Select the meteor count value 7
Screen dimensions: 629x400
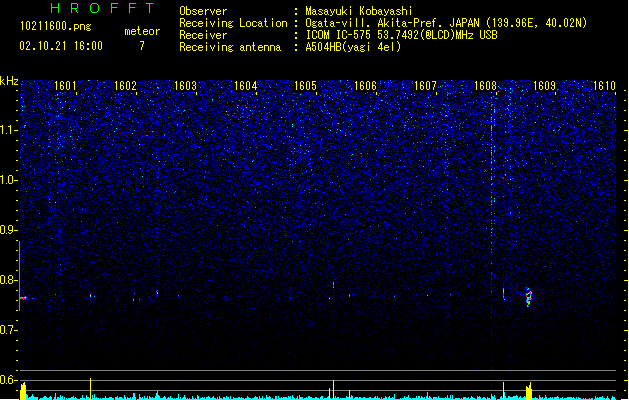[x=142, y=46]
